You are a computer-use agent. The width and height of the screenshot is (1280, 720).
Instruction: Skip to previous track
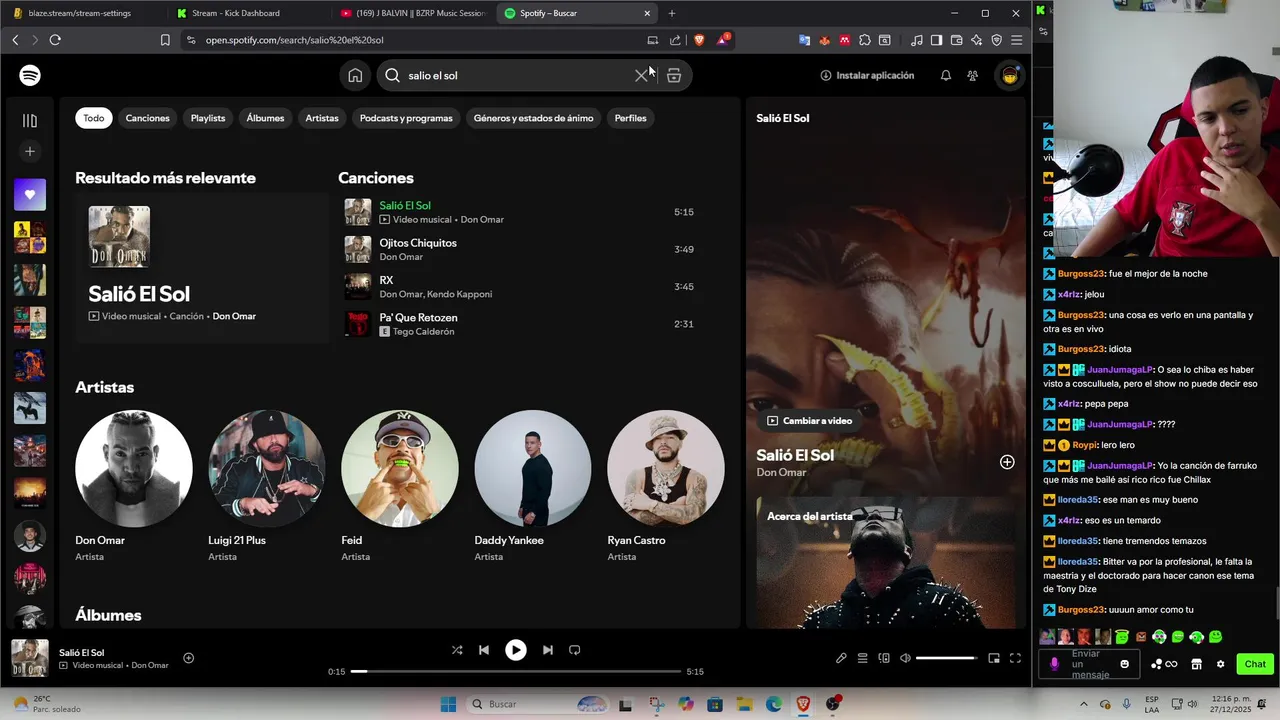pyautogui.click(x=484, y=650)
